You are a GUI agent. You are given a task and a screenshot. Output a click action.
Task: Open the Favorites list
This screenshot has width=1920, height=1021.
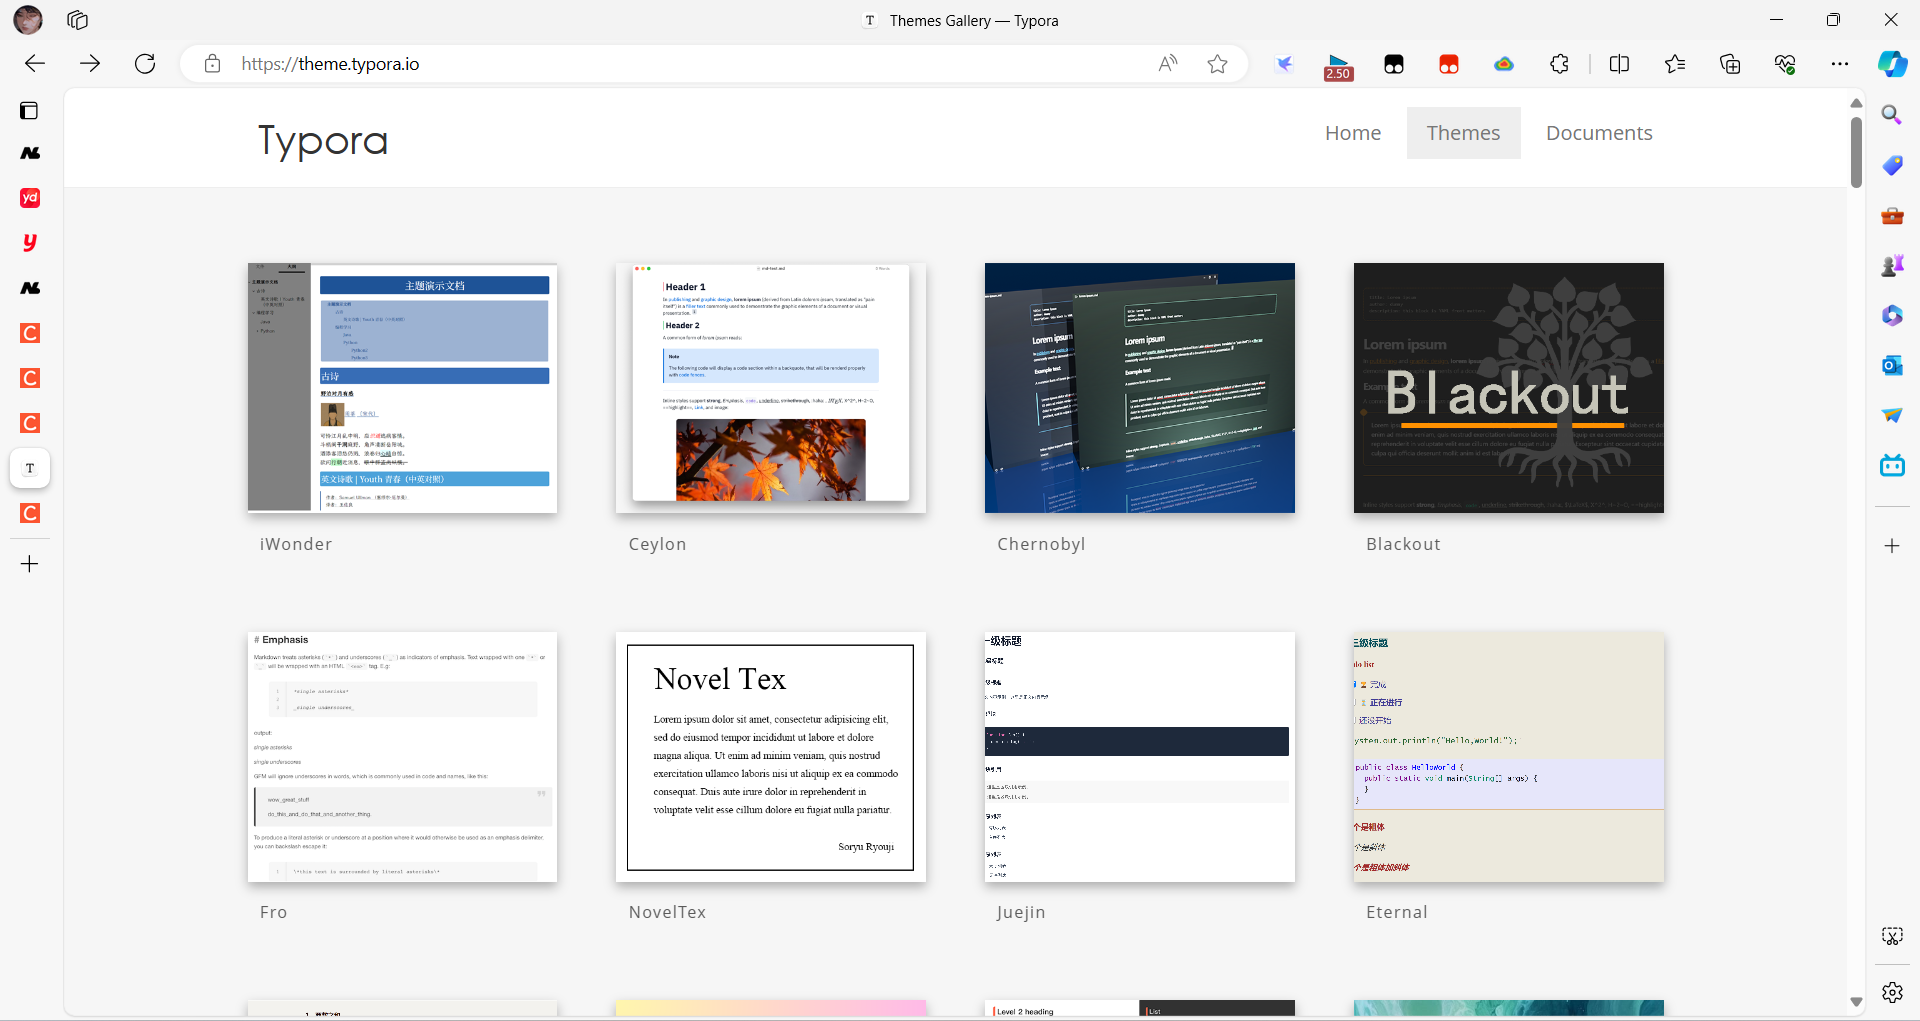click(x=1675, y=64)
